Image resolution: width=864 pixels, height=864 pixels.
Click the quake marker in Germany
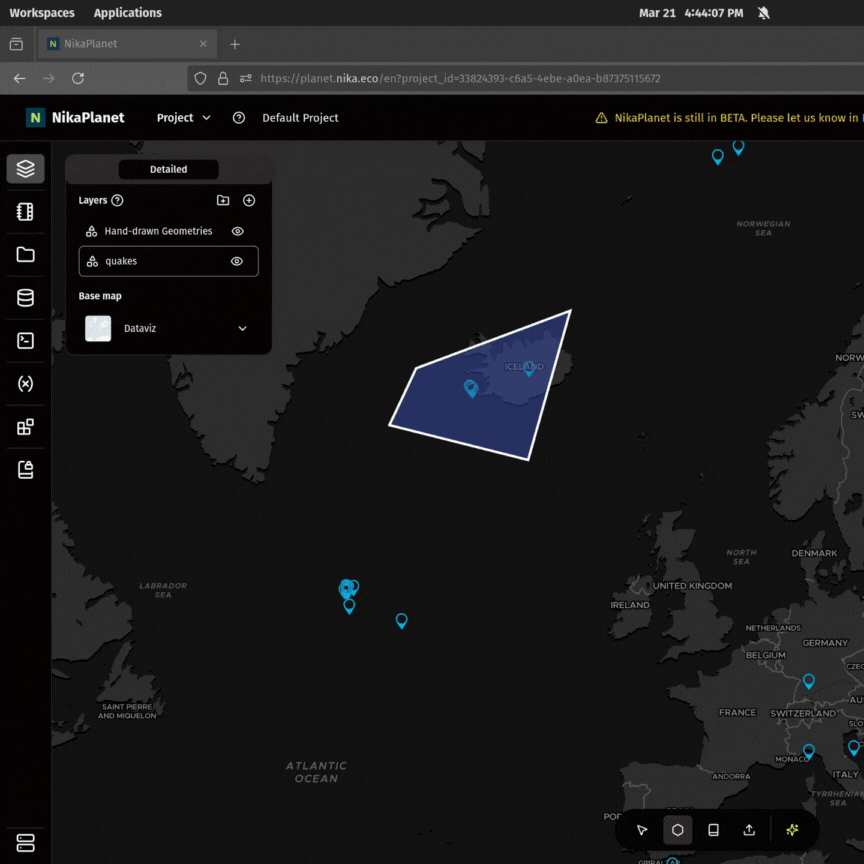point(809,681)
